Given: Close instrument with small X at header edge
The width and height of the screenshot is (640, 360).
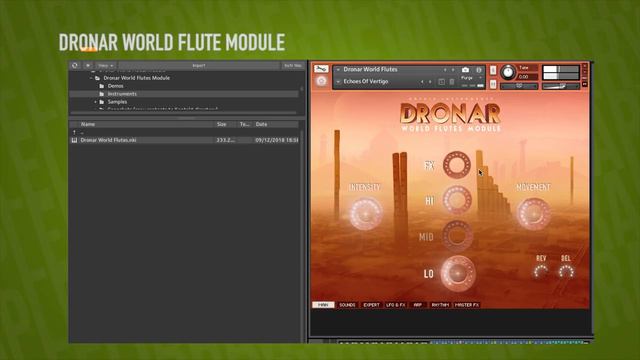Looking at the screenshot, I should pyautogui.click(x=584, y=66).
